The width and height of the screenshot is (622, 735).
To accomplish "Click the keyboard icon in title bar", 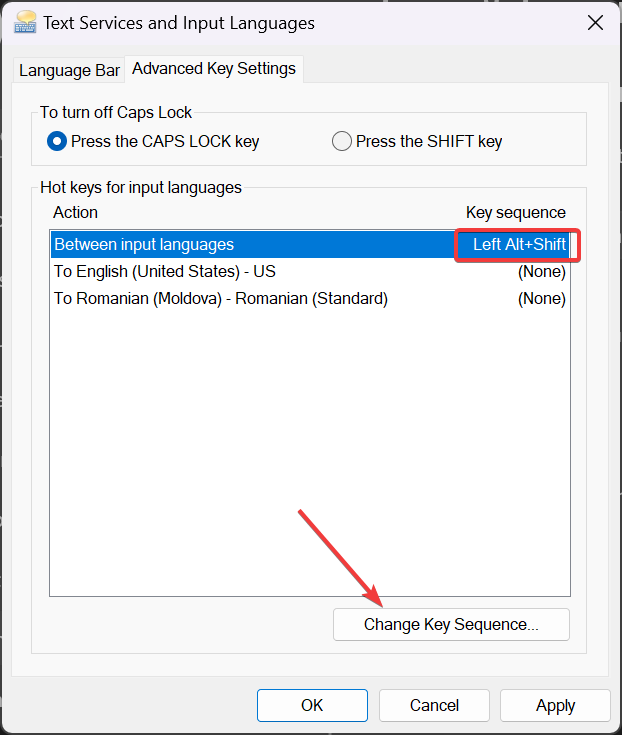I will (x=25, y=23).
